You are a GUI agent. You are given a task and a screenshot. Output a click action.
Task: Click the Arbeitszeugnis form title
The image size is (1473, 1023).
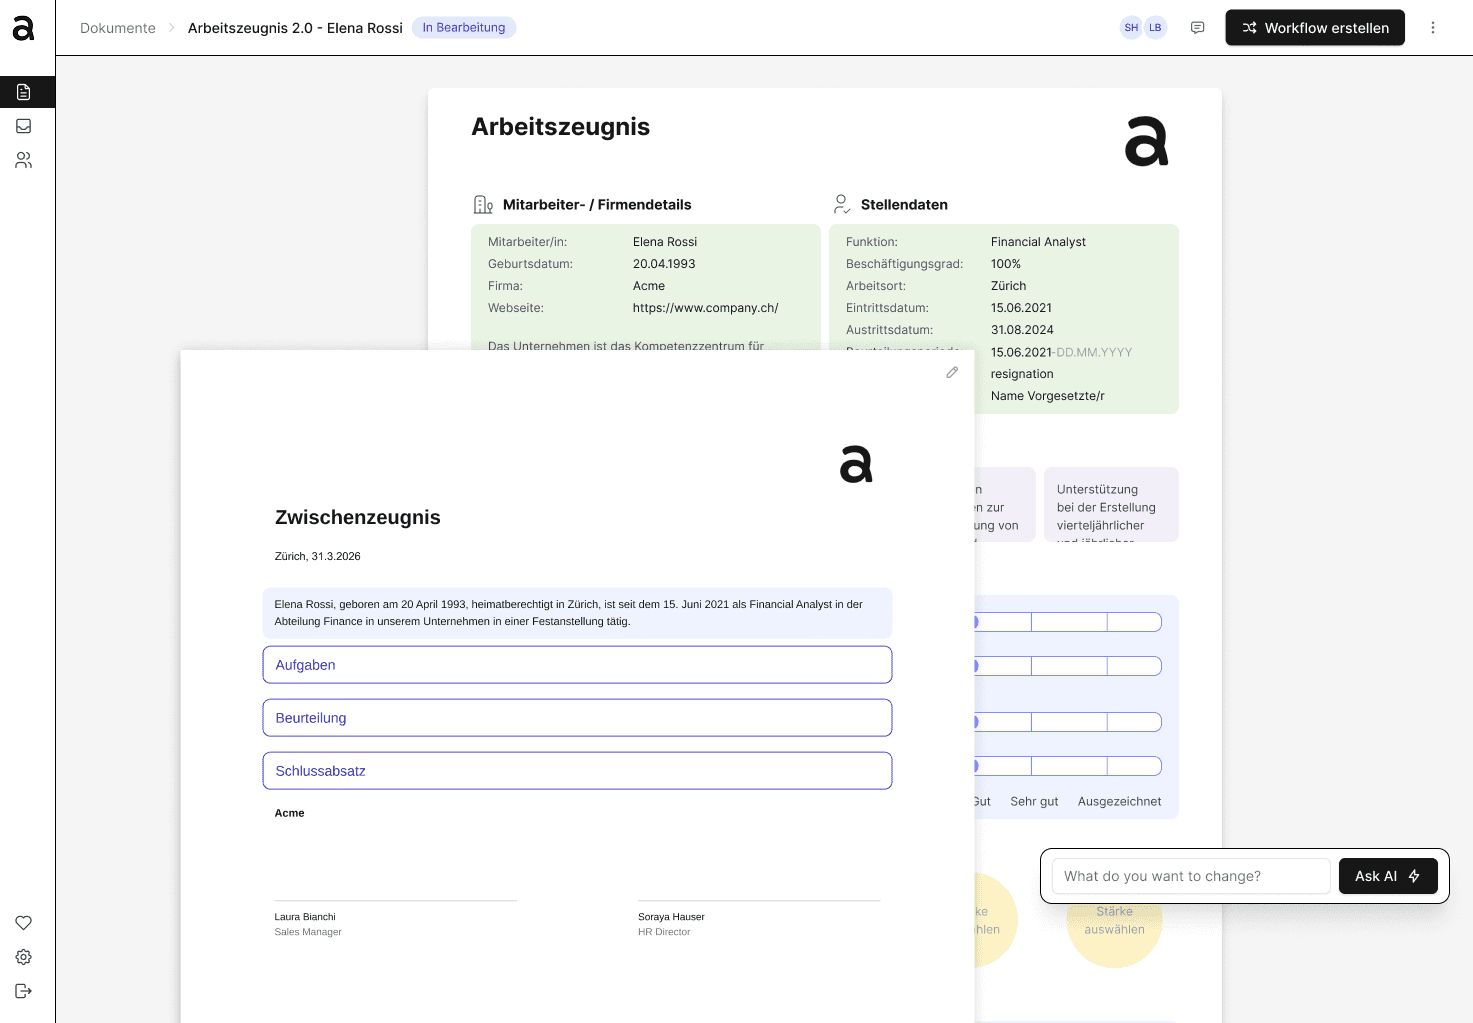[560, 127]
